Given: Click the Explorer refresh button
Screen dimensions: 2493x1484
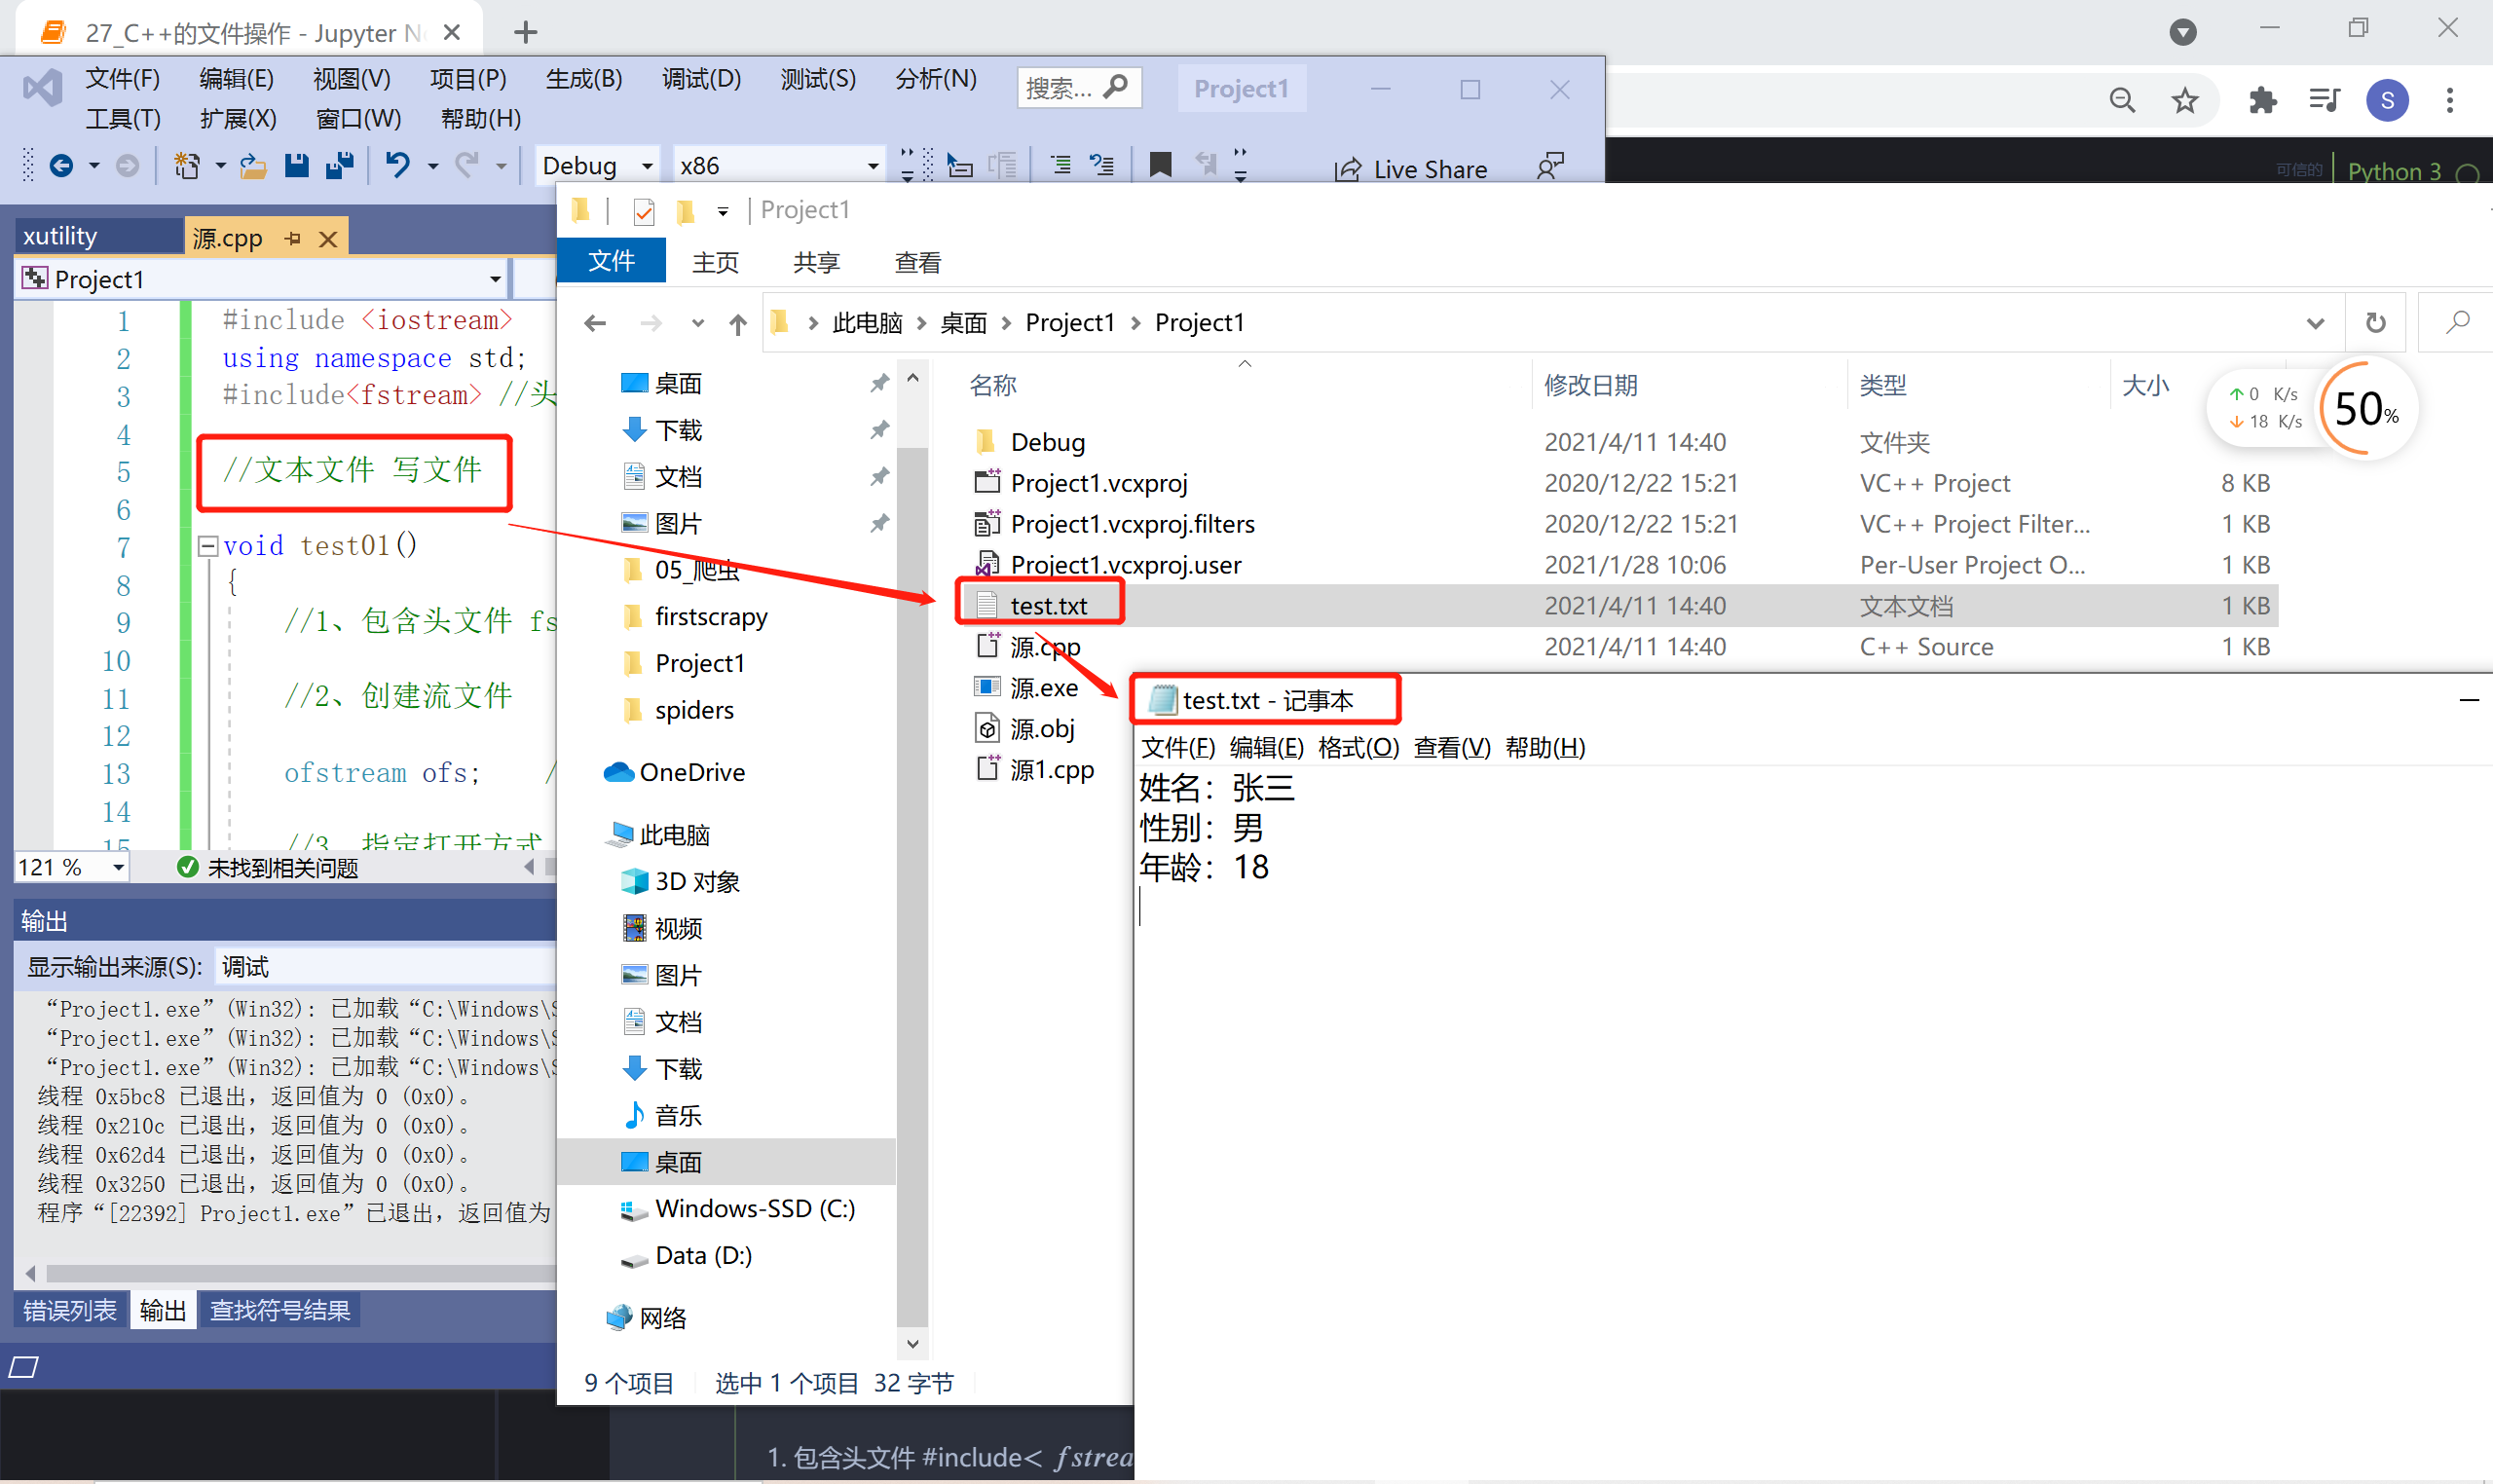Looking at the screenshot, I should tap(2375, 323).
